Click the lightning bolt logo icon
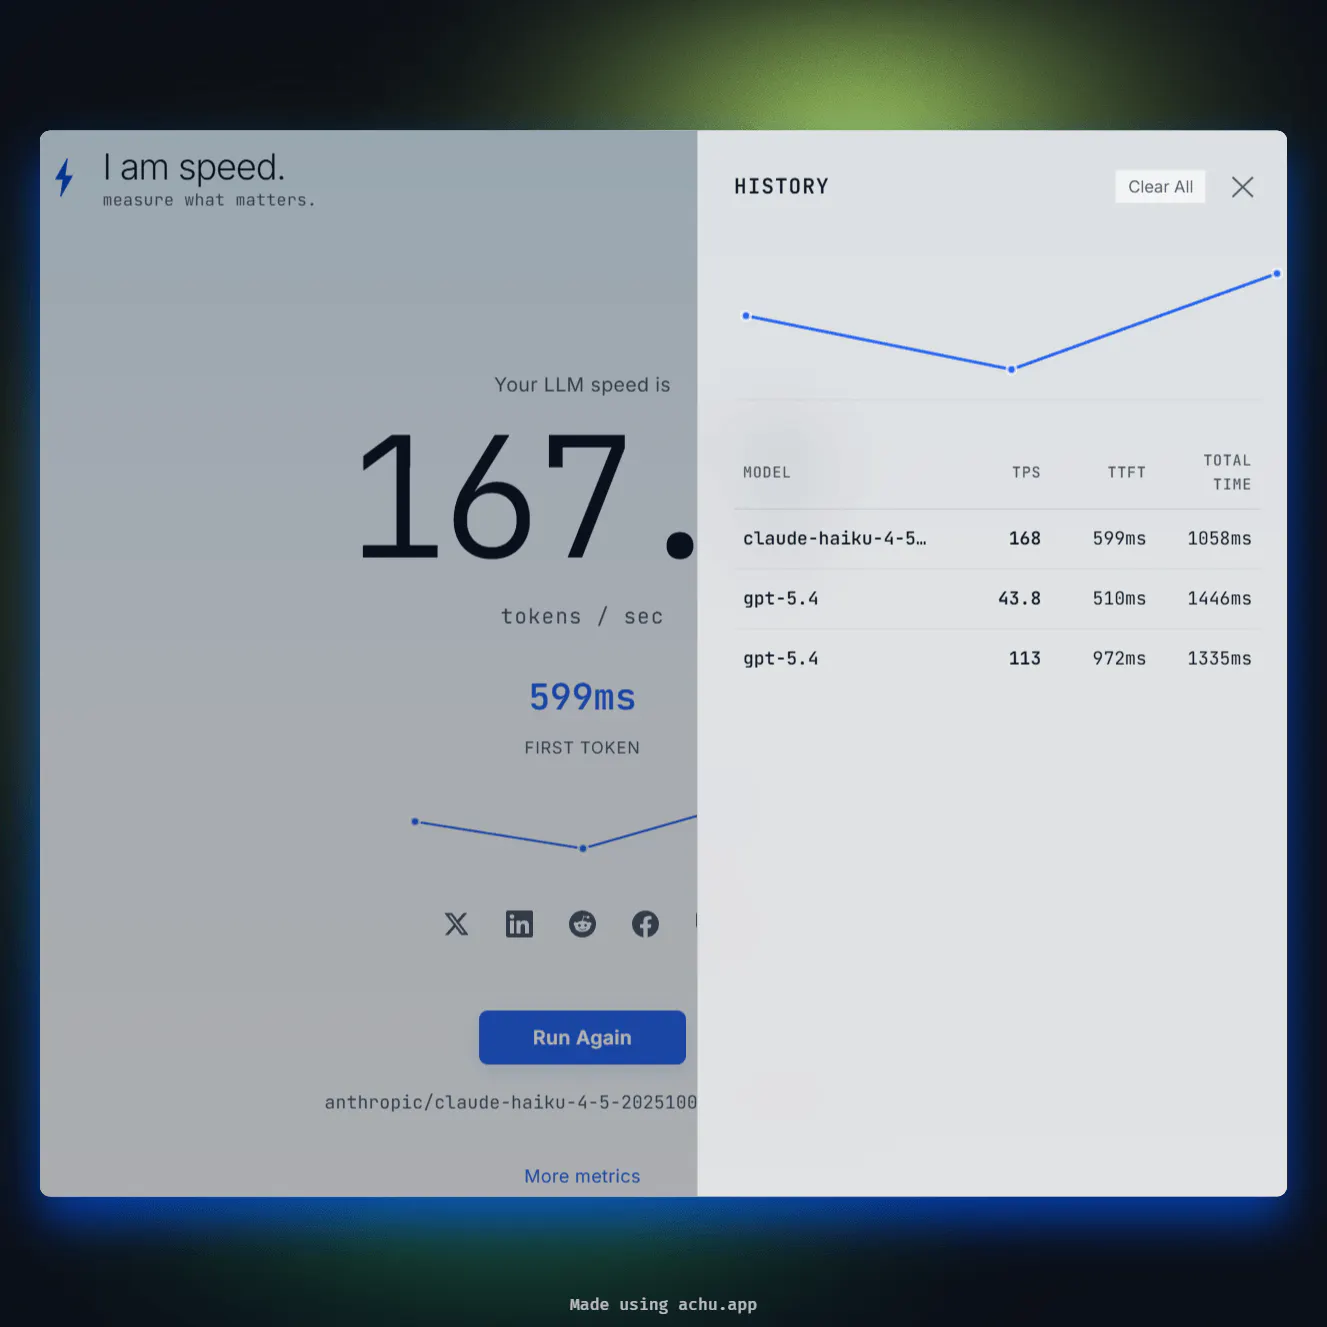The image size is (1327, 1327). pos(65,177)
